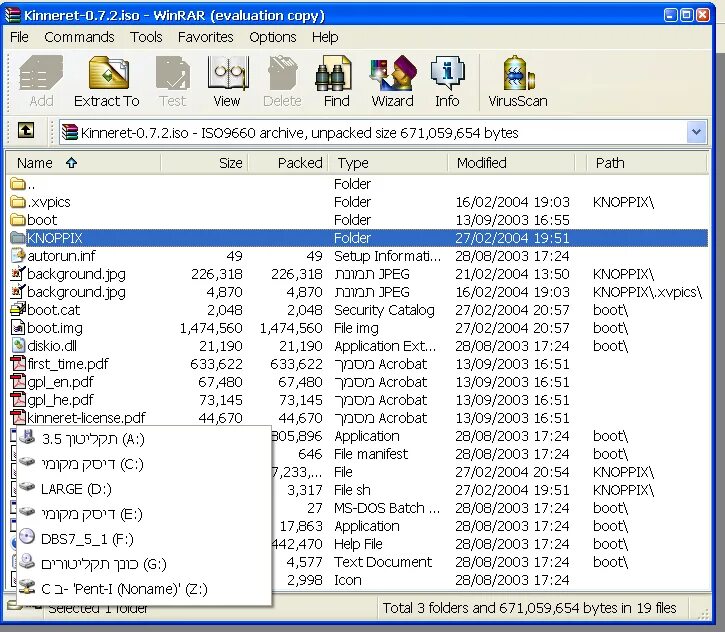This screenshot has width=725, height=632.
Task: Click the network drive Z: icon
Action: [27, 587]
